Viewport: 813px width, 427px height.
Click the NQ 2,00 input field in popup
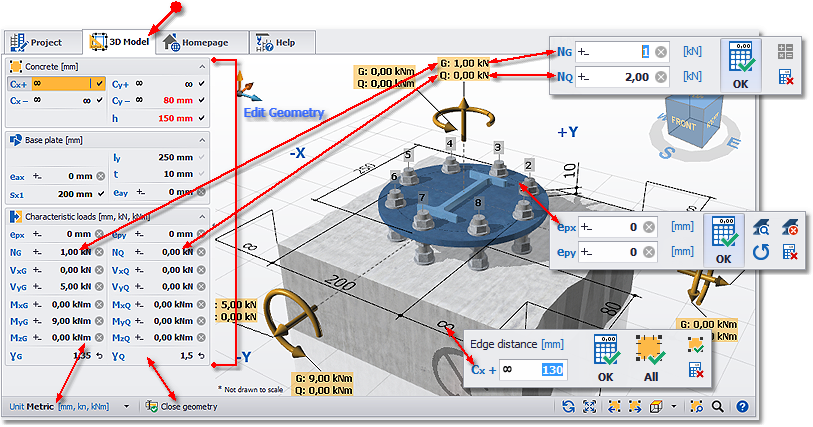[x=622, y=77]
